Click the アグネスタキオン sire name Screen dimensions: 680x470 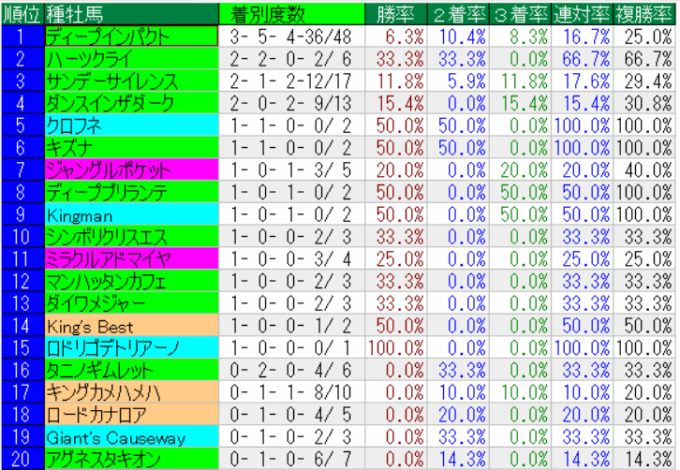click(x=130, y=459)
